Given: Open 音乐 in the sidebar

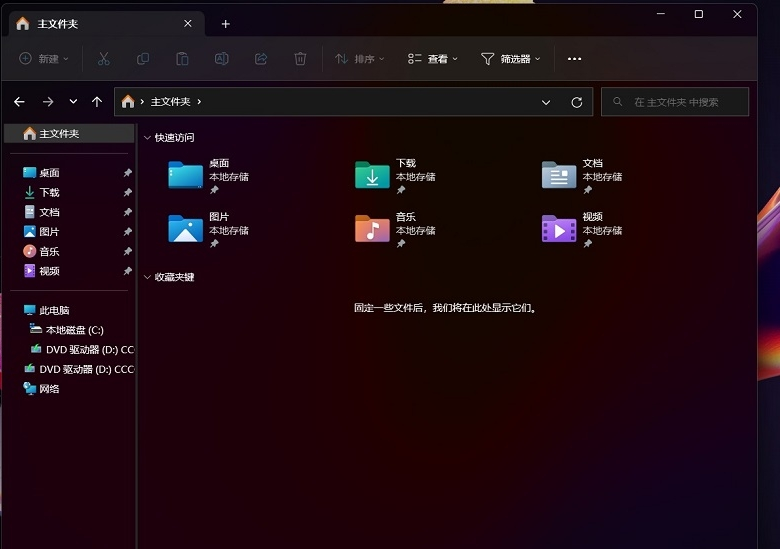Looking at the screenshot, I should tap(49, 252).
